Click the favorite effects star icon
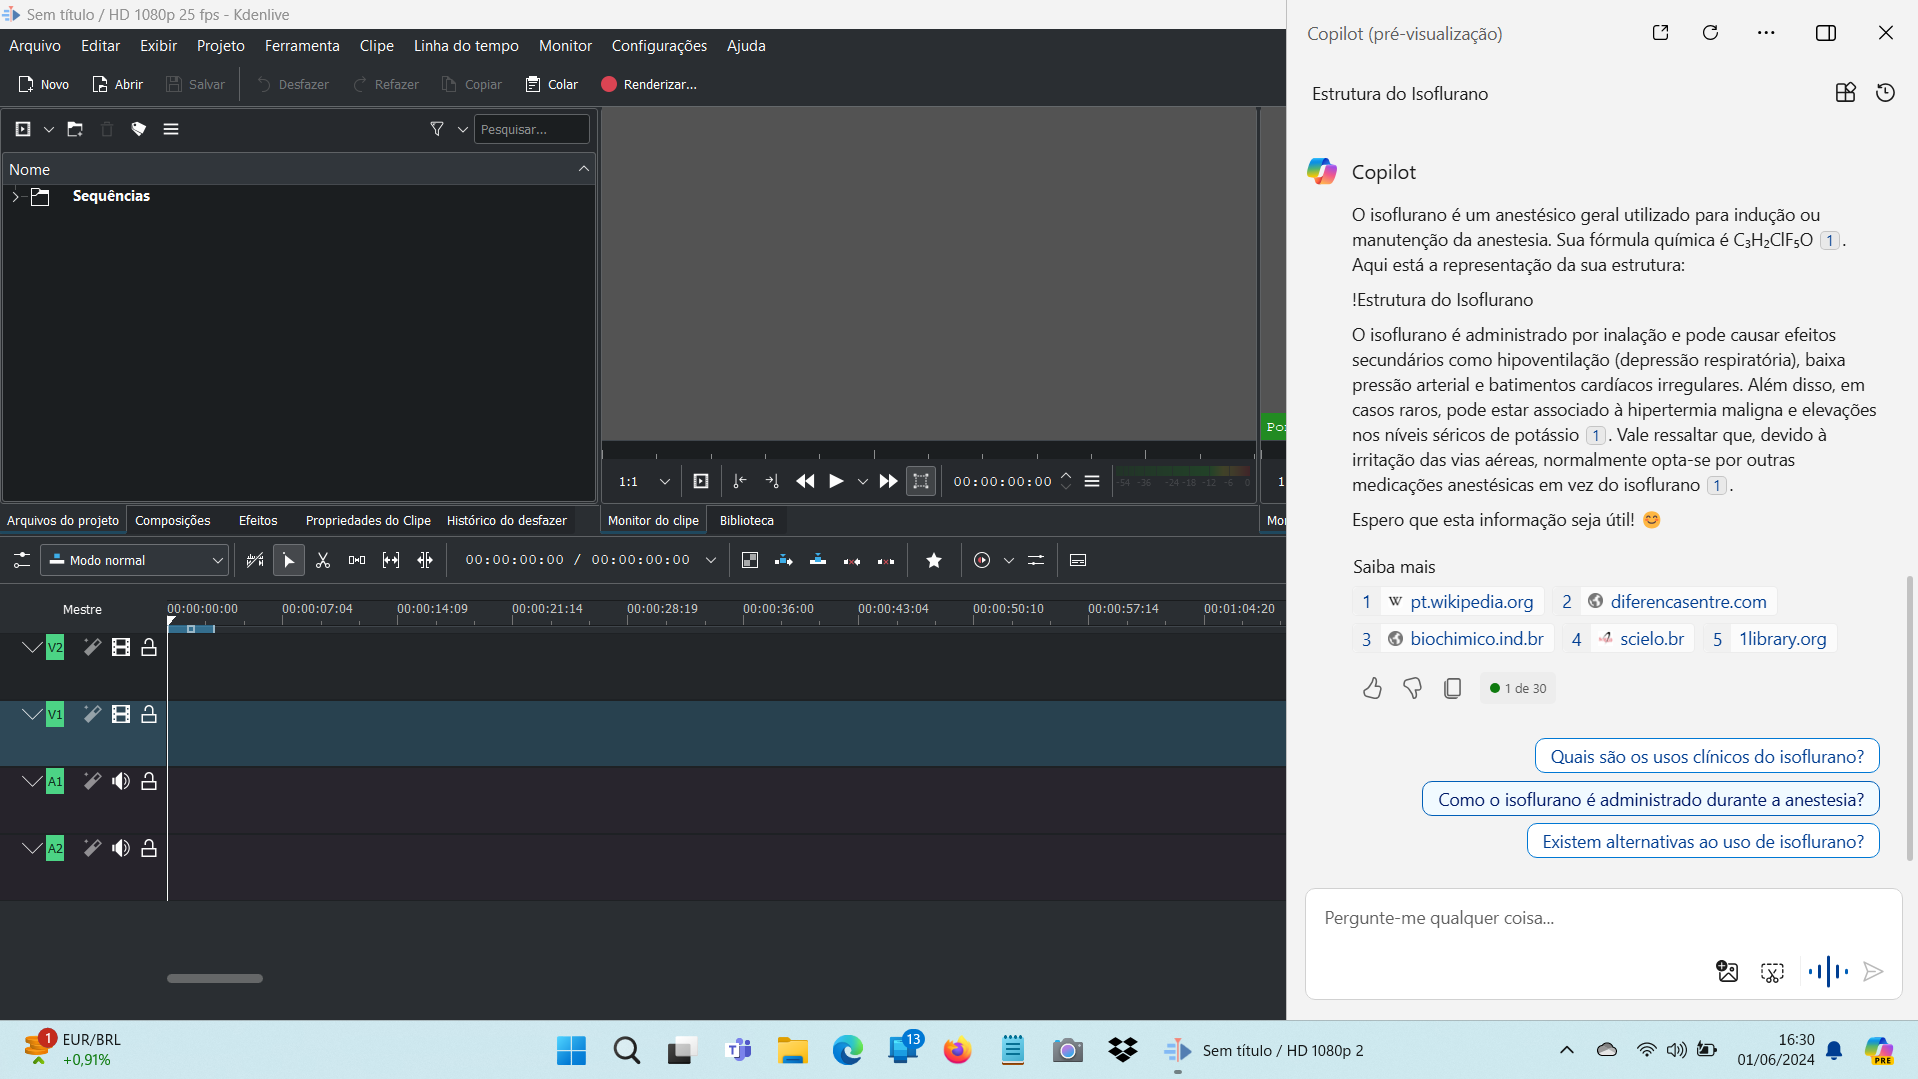The image size is (1918, 1079). pyautogui.click(x=934, y=561)
